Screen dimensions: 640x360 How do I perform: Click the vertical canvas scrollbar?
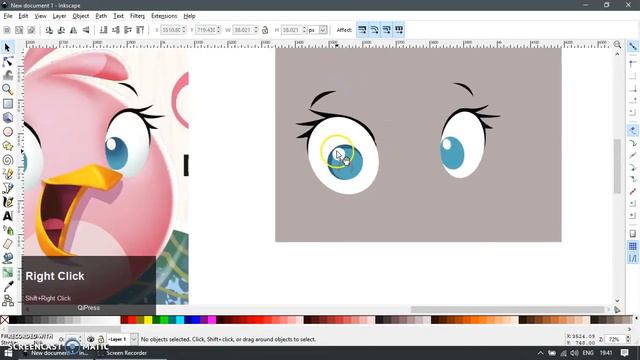[x=617, y=166]
